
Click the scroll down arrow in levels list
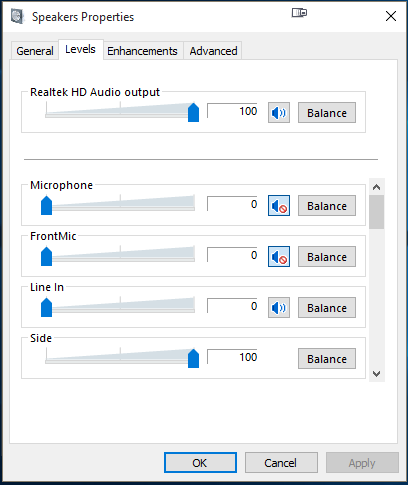pyautogui.click(x=377, y=374)
